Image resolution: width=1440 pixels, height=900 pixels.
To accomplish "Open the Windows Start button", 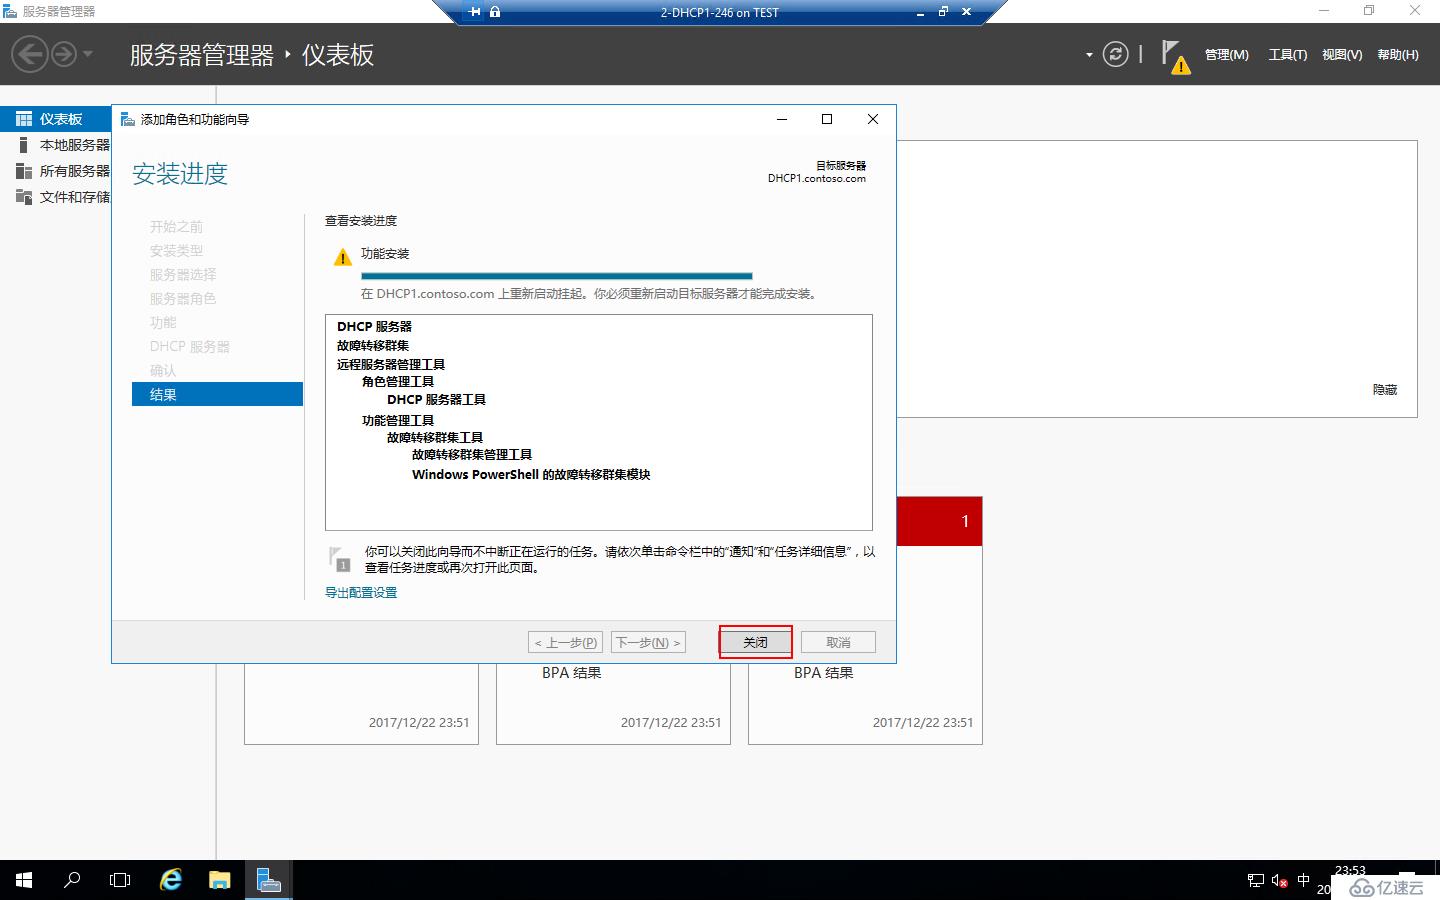I will (24, 880).
